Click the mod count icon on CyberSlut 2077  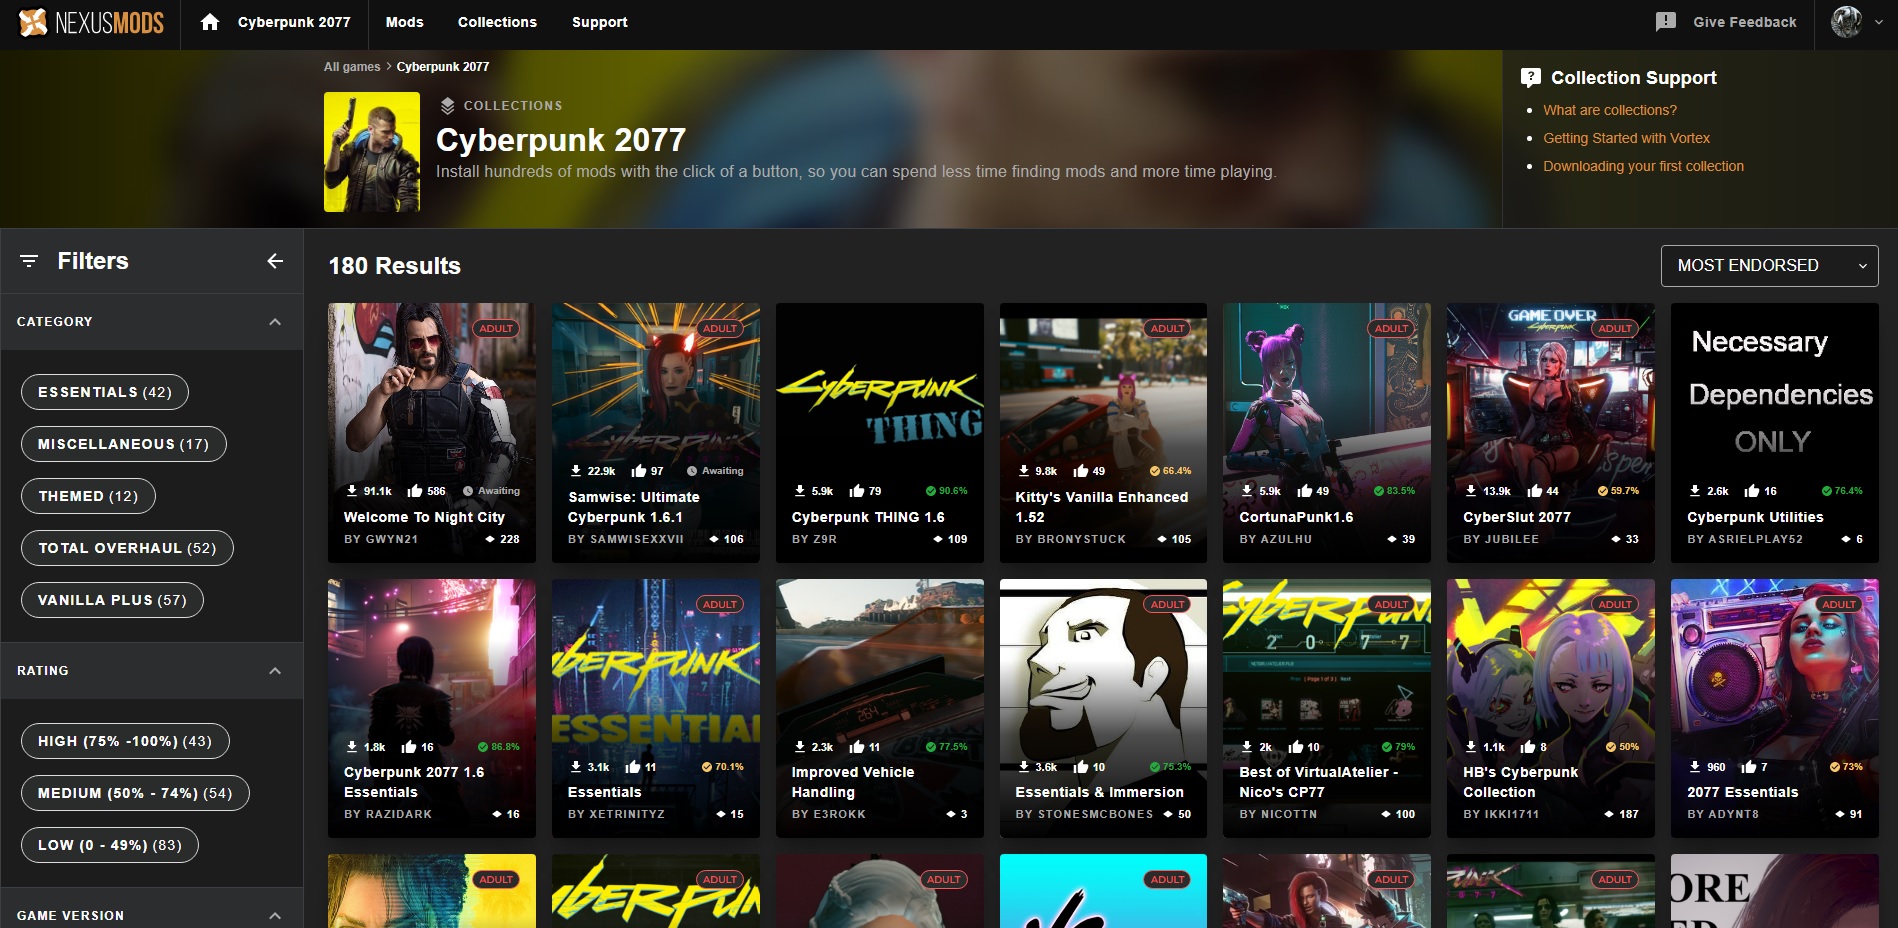[x=1616, y=539]
